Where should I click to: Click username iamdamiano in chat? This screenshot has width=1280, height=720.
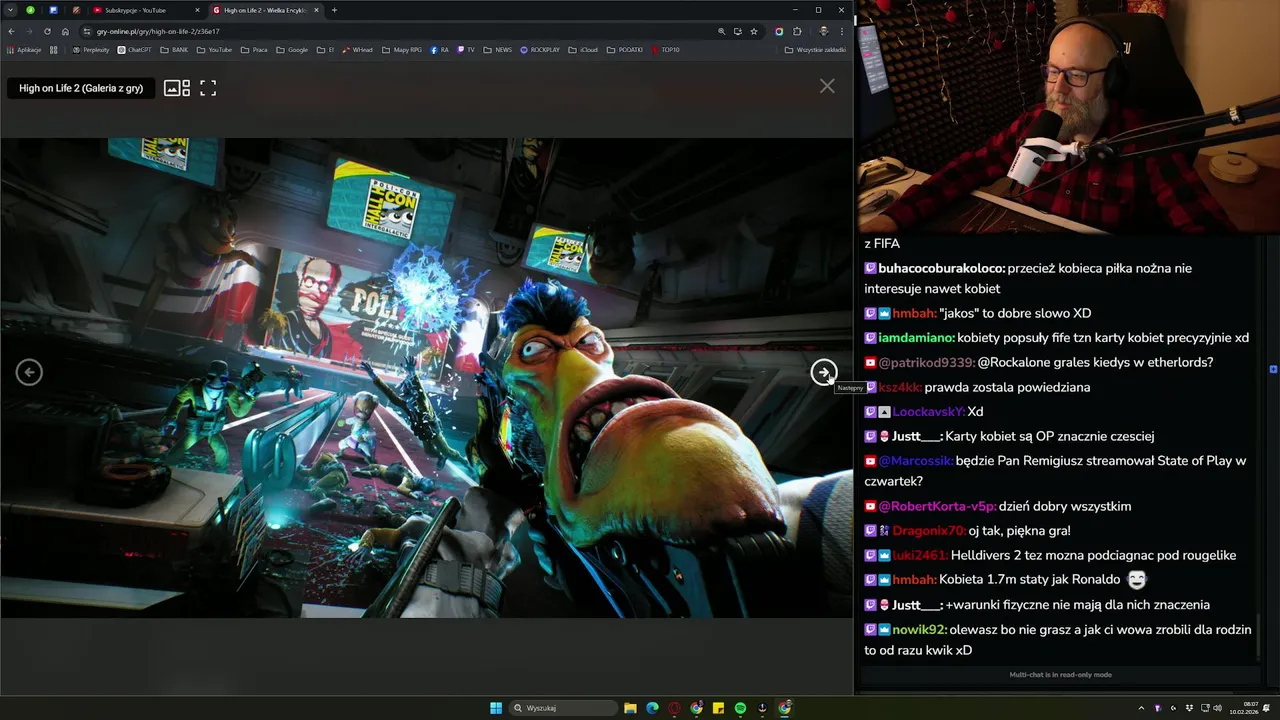[x=916, y=338]
